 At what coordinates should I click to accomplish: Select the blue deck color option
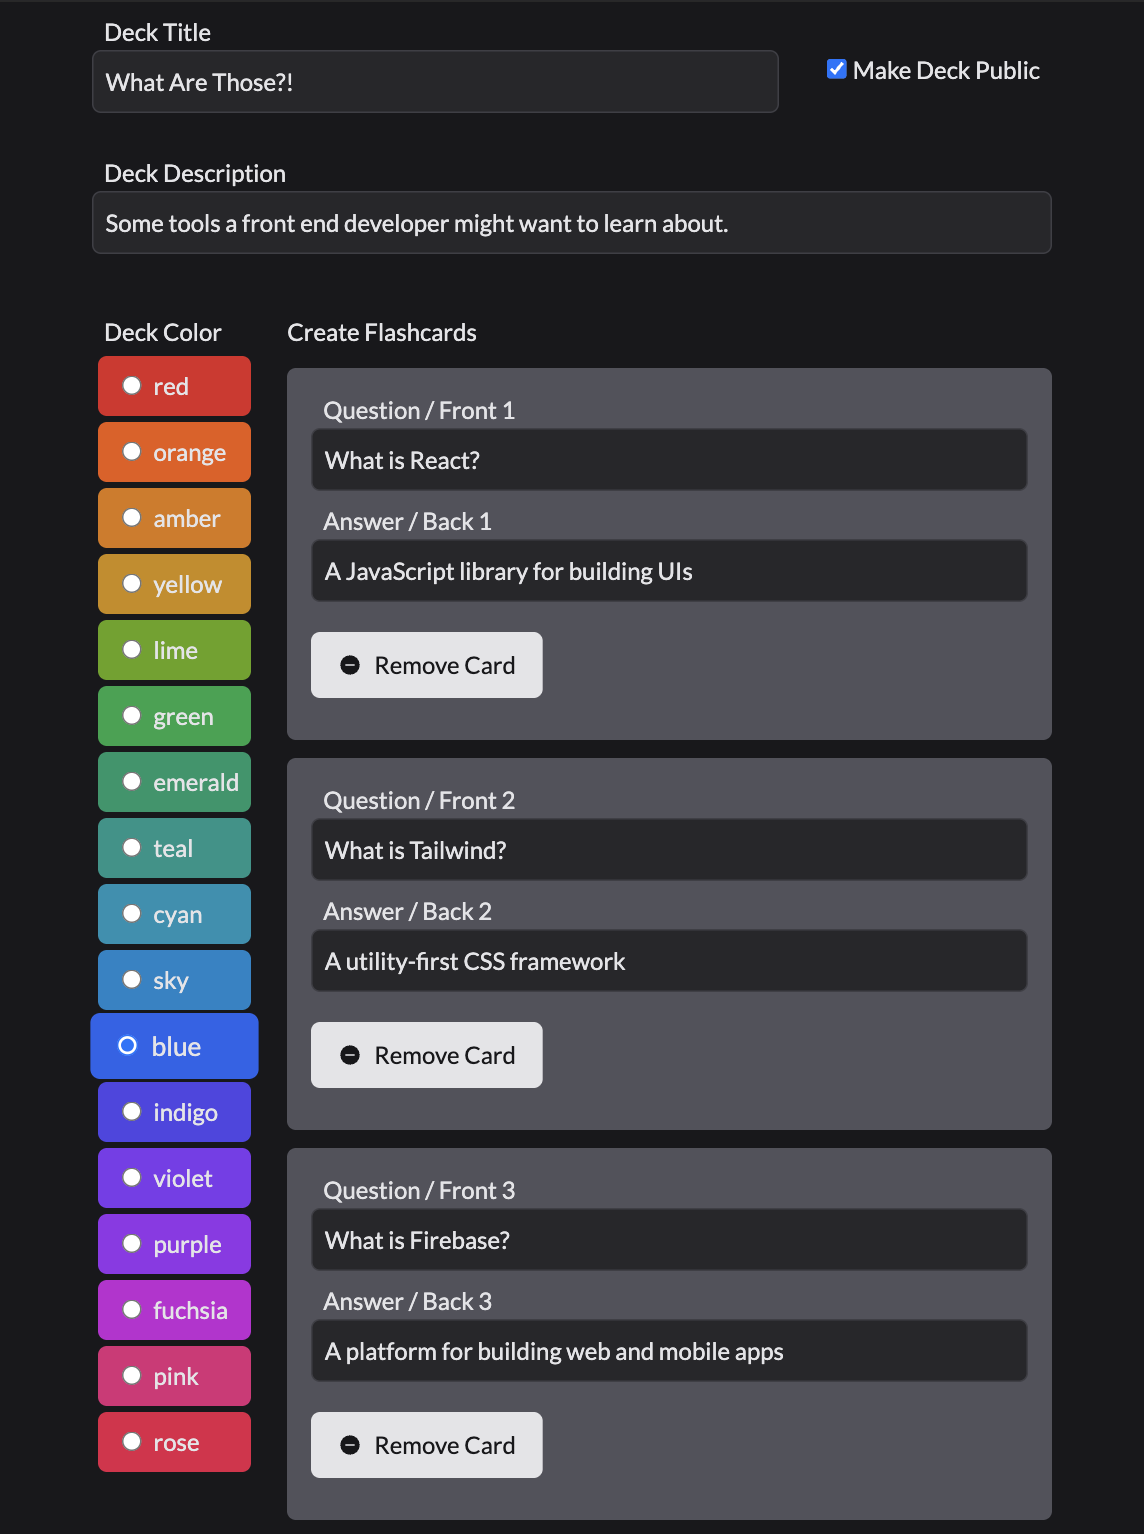point(128,1046)
